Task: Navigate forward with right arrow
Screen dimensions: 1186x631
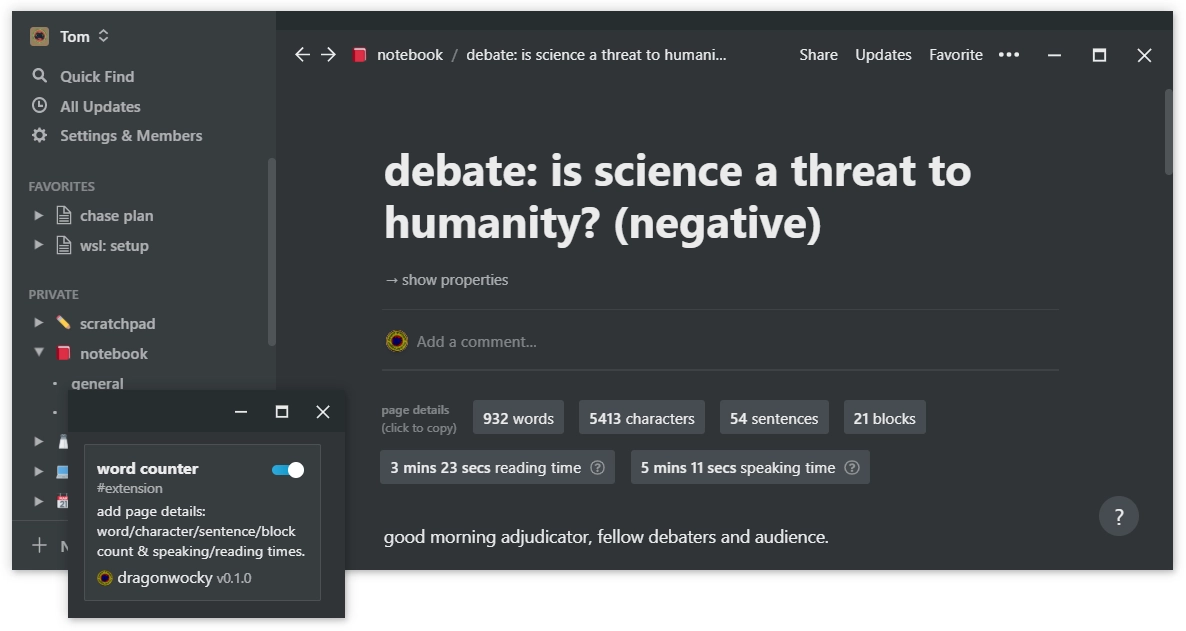Action: point(328,55)
